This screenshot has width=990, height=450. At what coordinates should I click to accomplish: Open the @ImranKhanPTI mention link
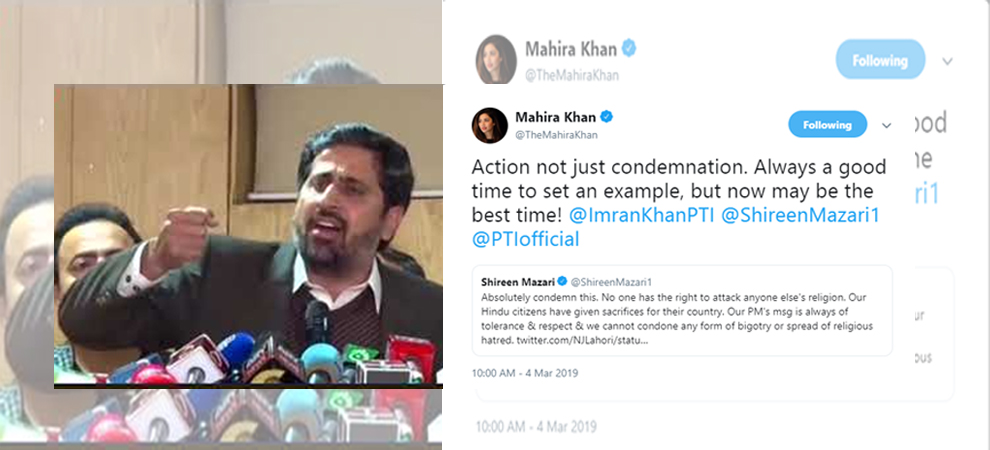(x=641, y=215)
